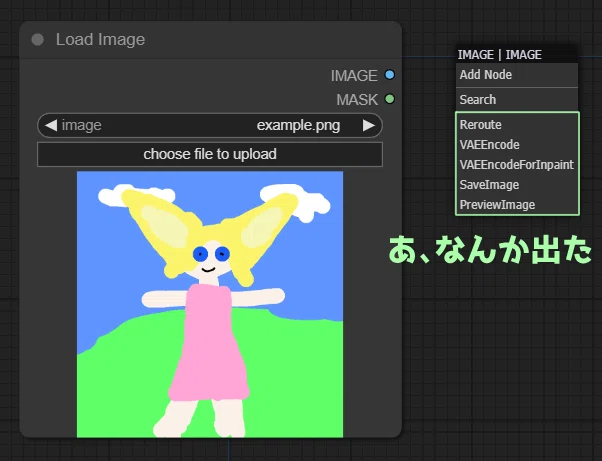Click choose file to upload button
Image resolution: width=602 pixels, height=461 pixels.
[210, 154]
